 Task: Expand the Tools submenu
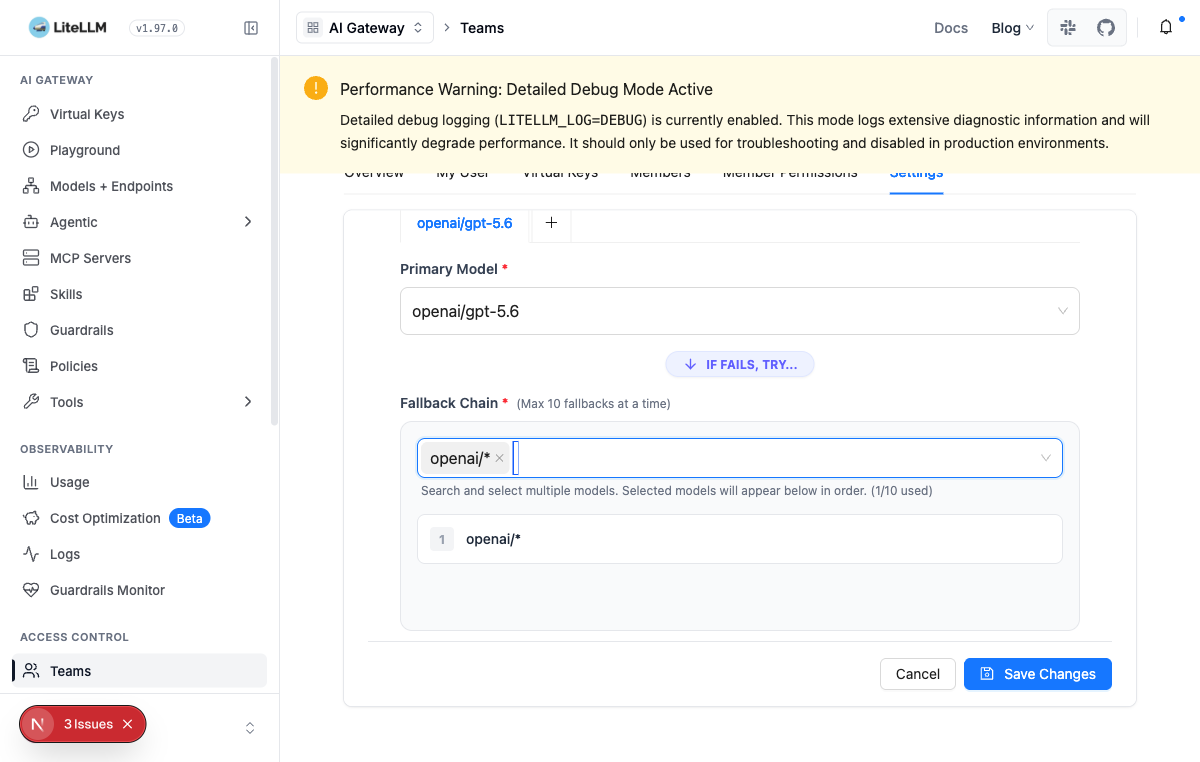pos(248,402)
